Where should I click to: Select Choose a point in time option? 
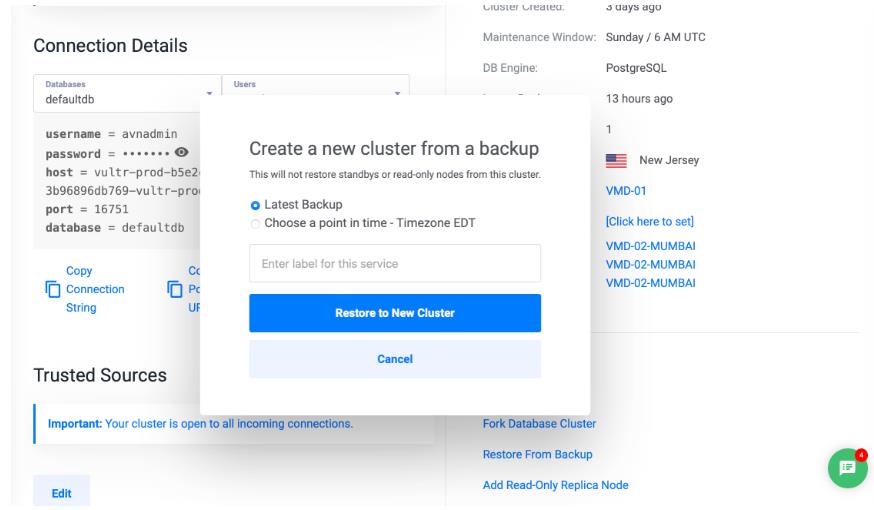[255, 222]
